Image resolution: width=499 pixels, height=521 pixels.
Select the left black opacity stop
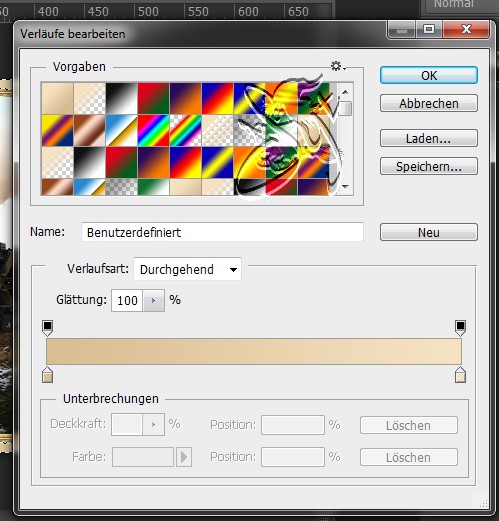pos(48,328)
